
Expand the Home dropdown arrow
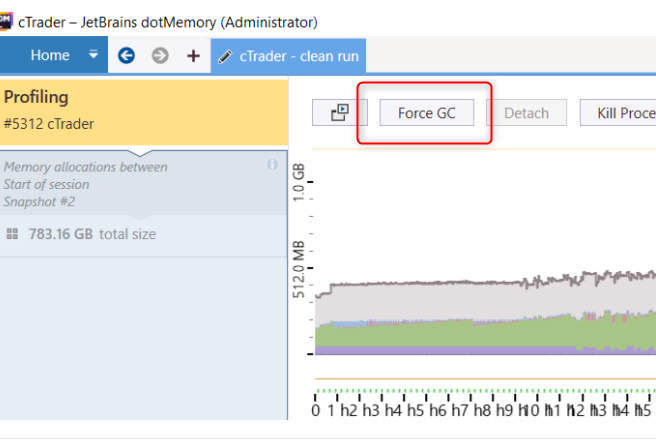[x=93, y=54]
